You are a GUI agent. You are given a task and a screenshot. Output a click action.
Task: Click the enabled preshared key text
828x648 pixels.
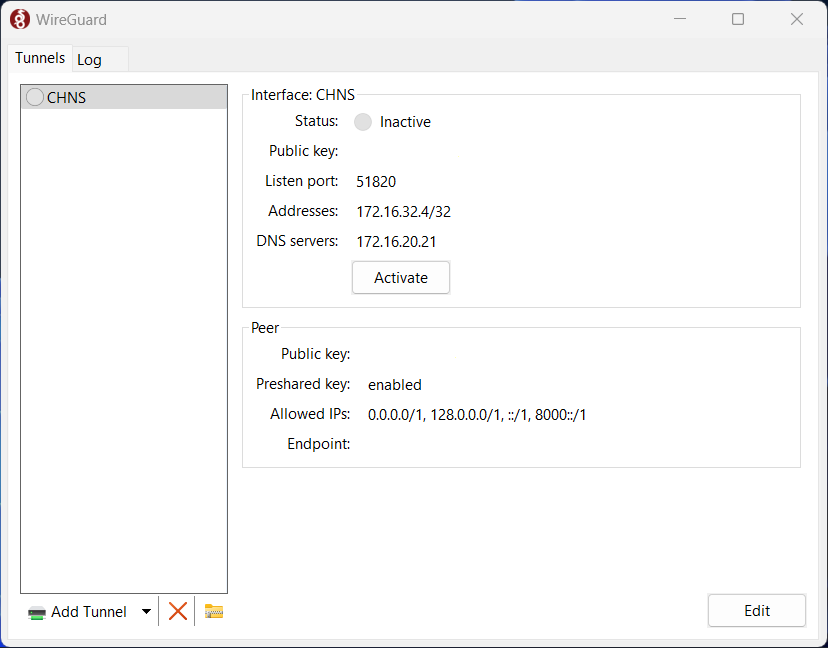394,384
